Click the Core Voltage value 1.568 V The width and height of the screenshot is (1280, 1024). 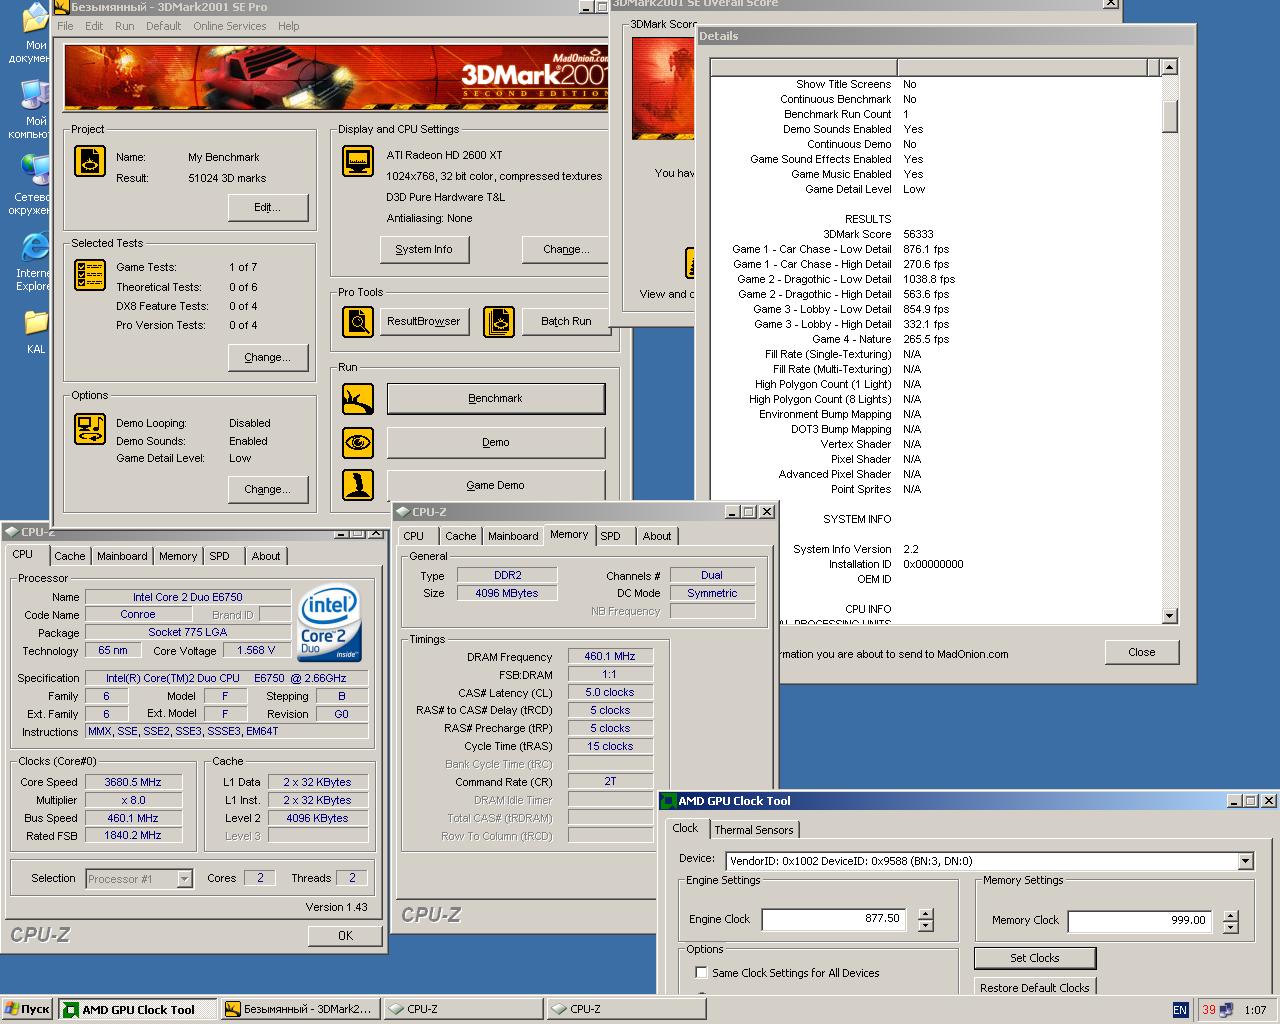coord(257,650)
